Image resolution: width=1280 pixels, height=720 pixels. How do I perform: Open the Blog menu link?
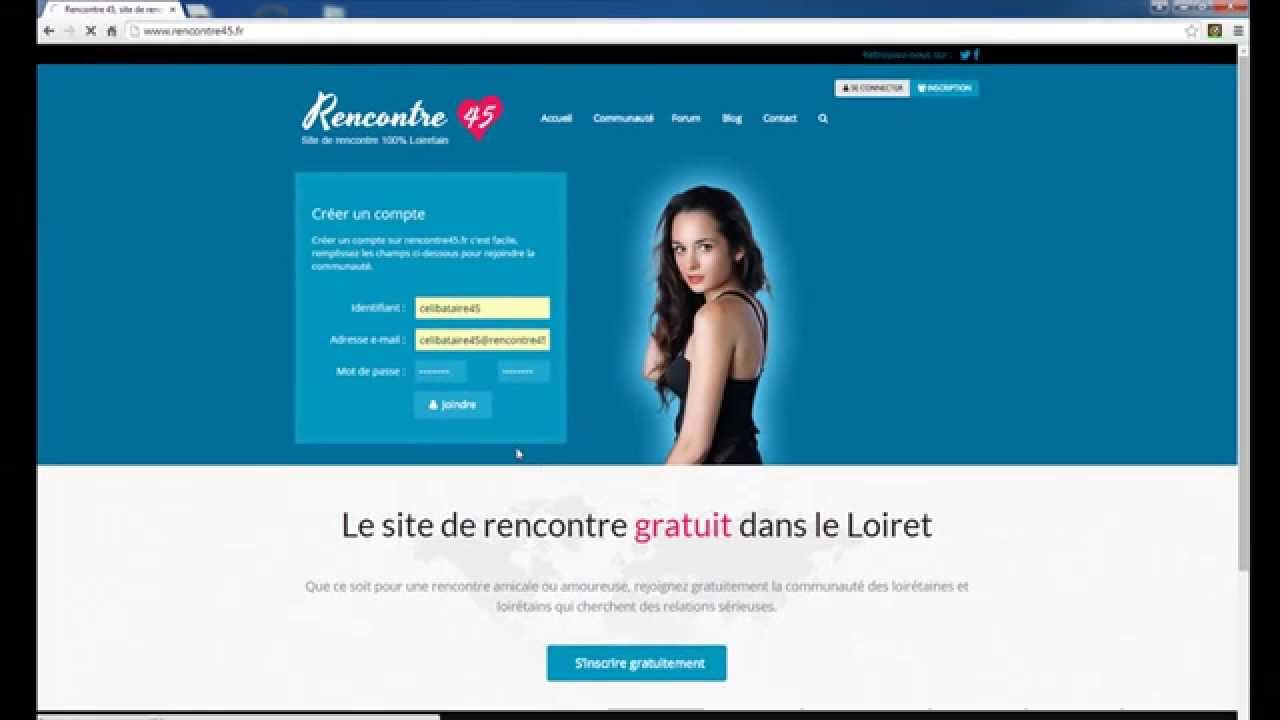click(x=732, y=118)
